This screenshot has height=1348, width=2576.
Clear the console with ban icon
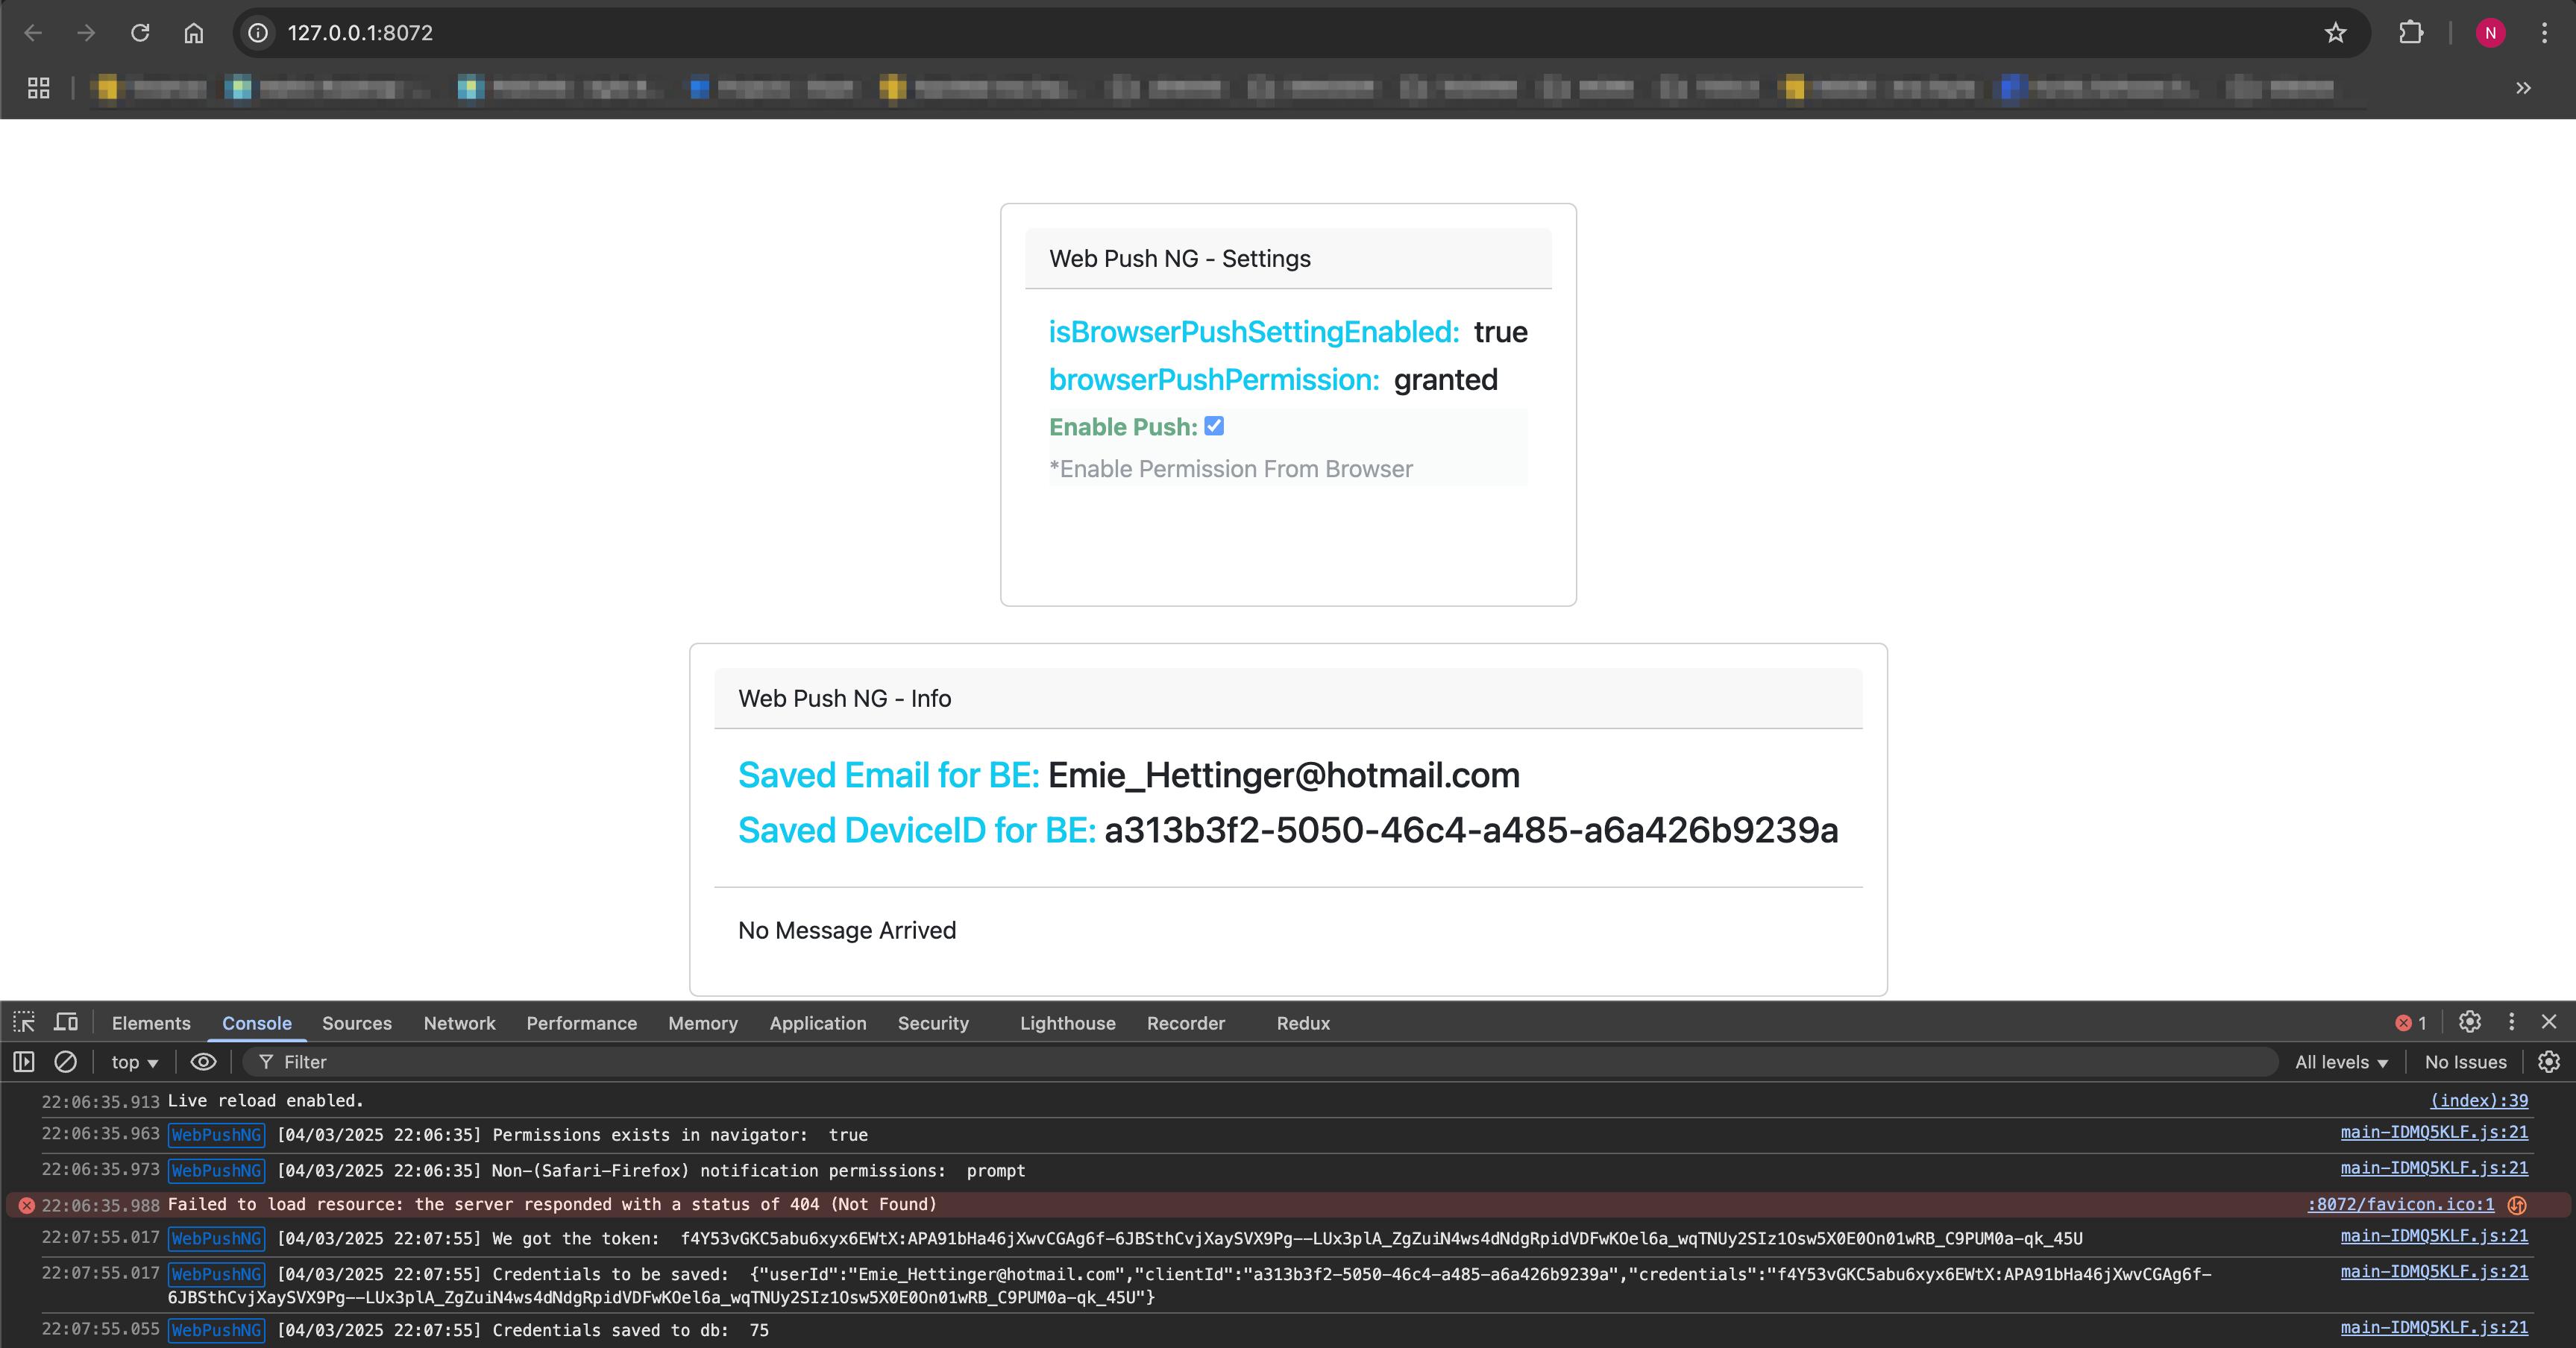(65, 1062)
